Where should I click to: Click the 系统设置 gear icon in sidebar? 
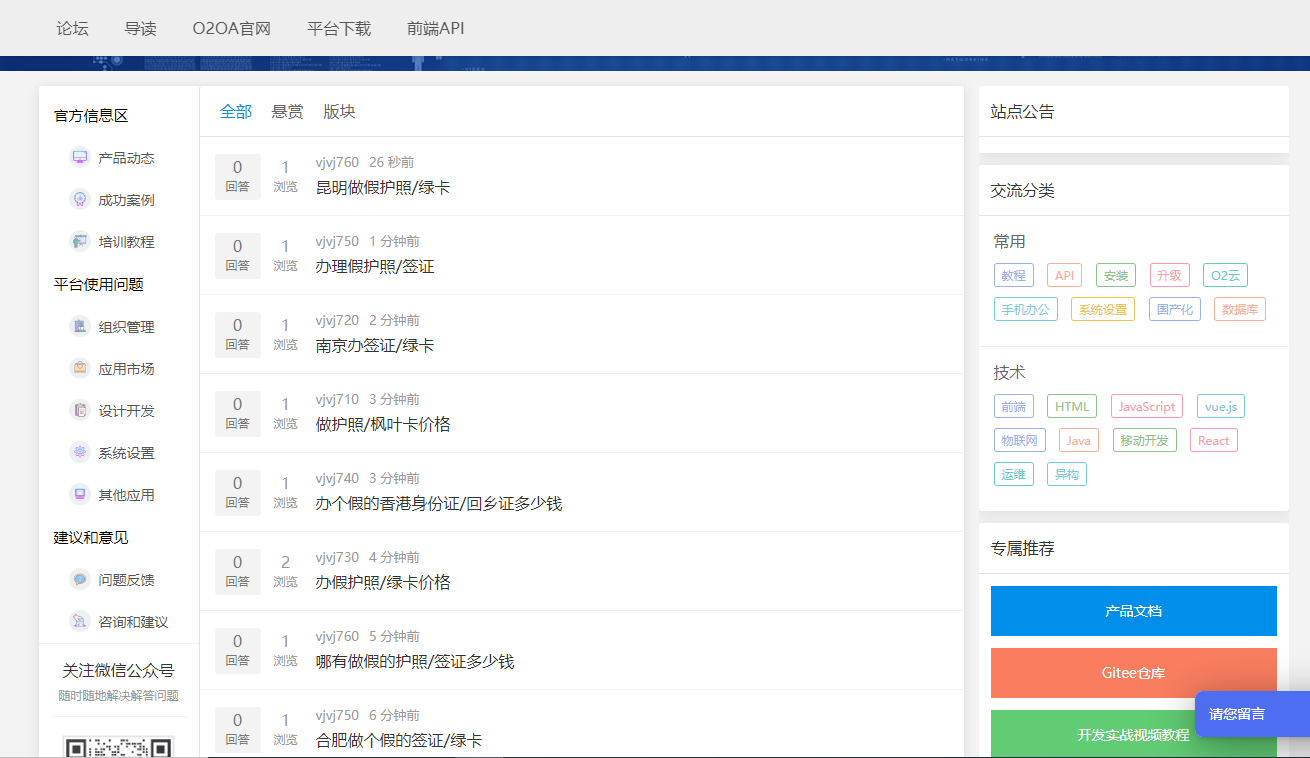[x=80, y=453]
